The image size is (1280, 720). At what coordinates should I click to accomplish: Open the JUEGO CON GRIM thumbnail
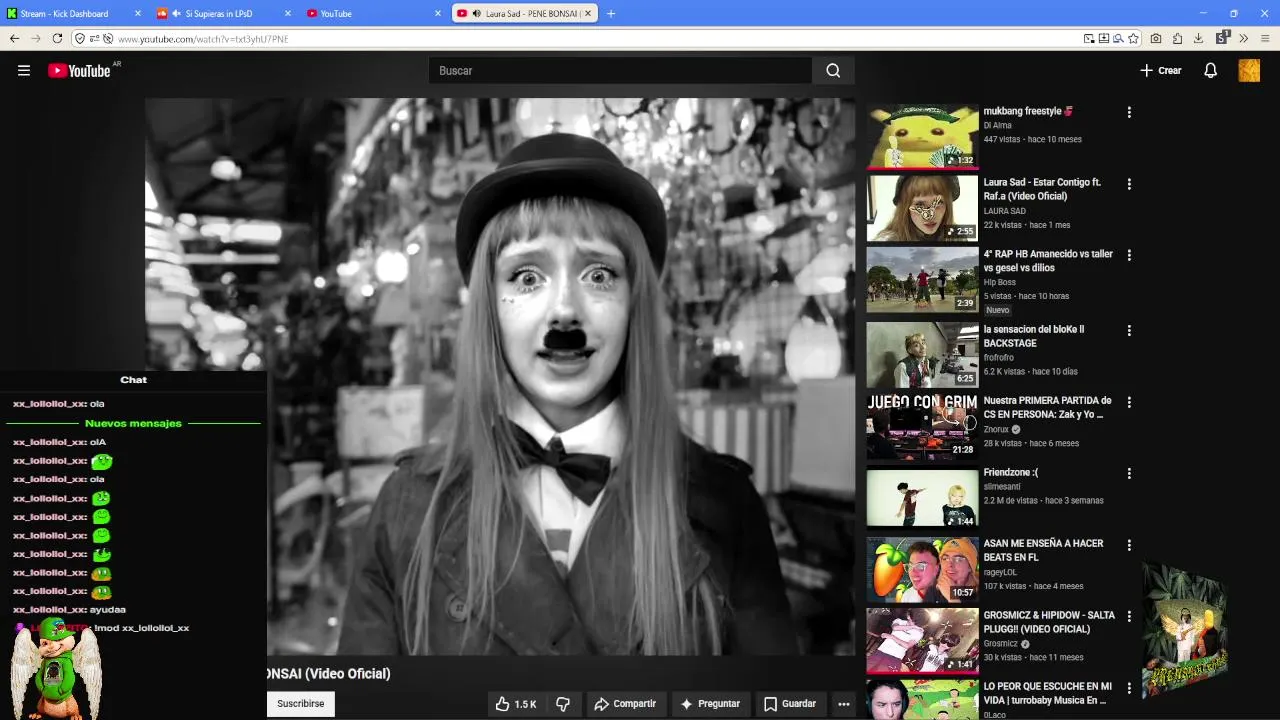pyautogui.click(x=922, y=426)
